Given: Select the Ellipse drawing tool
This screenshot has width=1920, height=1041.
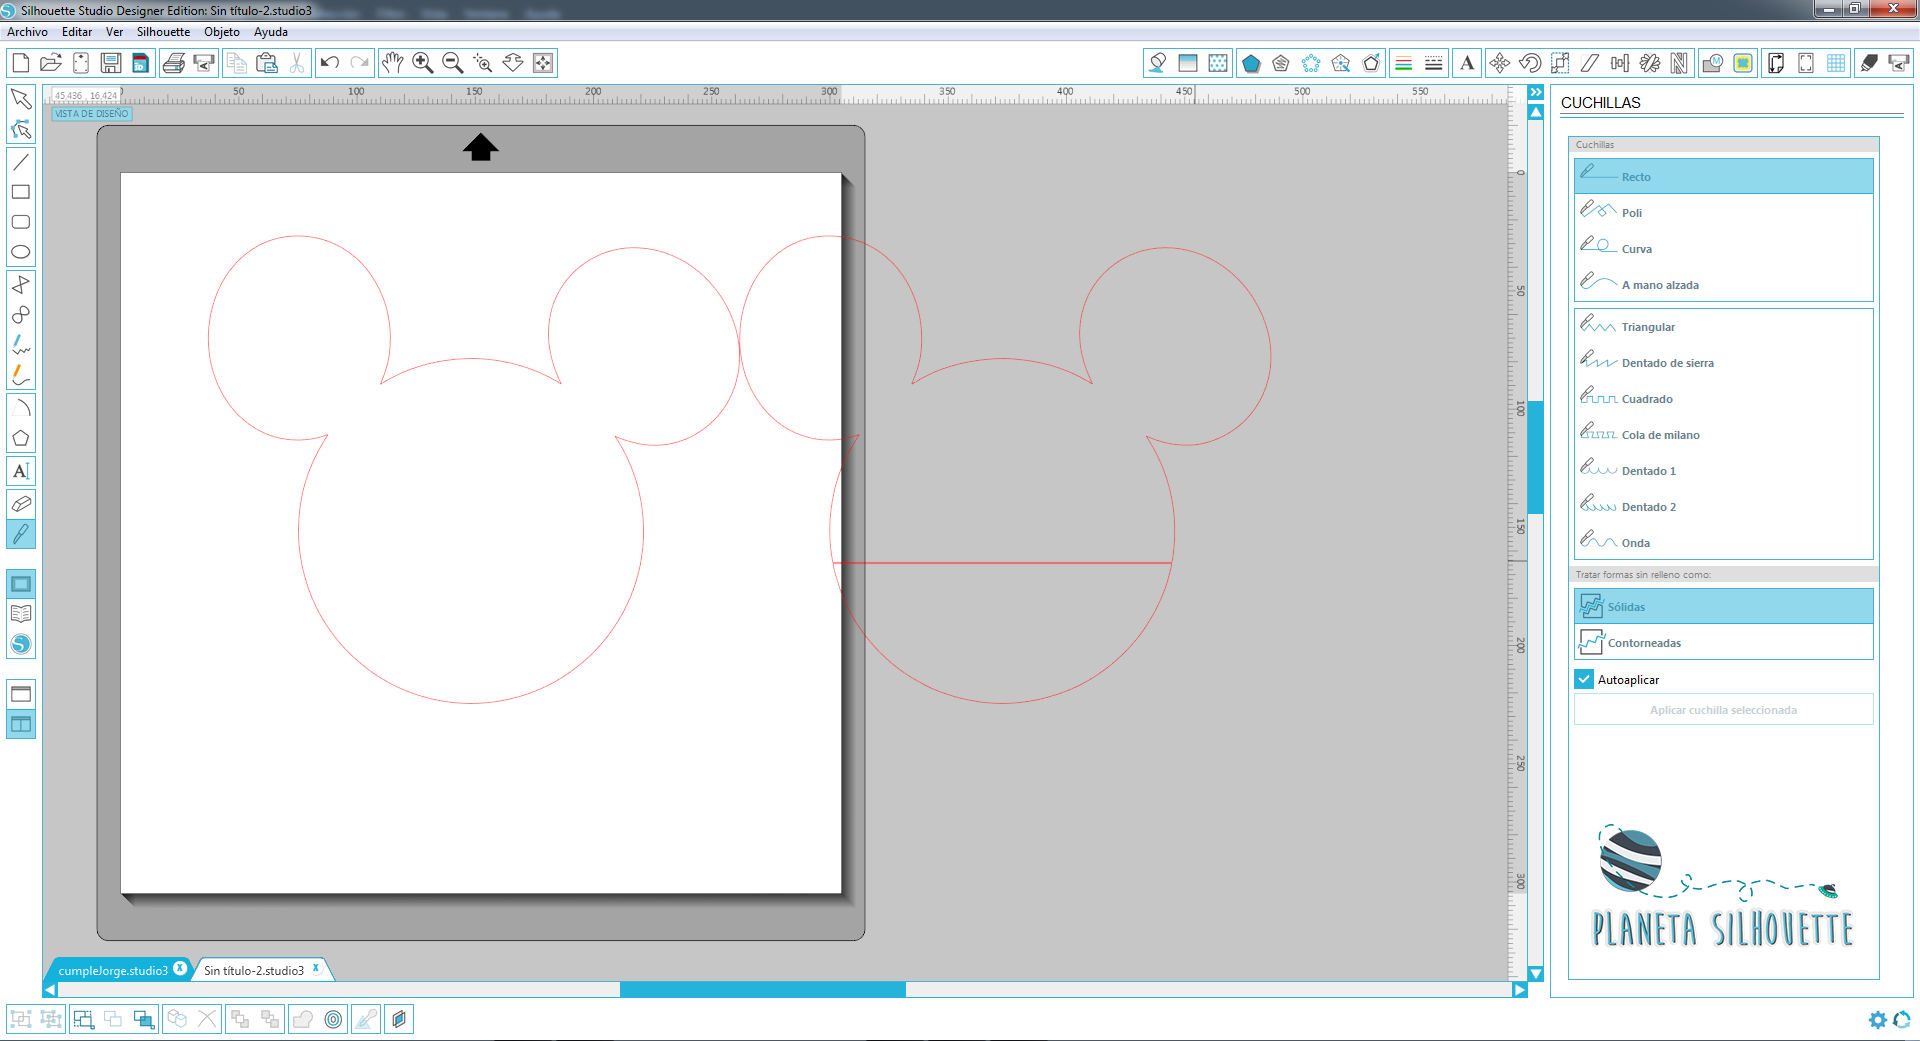Looking at the screenshot, I should [21, 252].
